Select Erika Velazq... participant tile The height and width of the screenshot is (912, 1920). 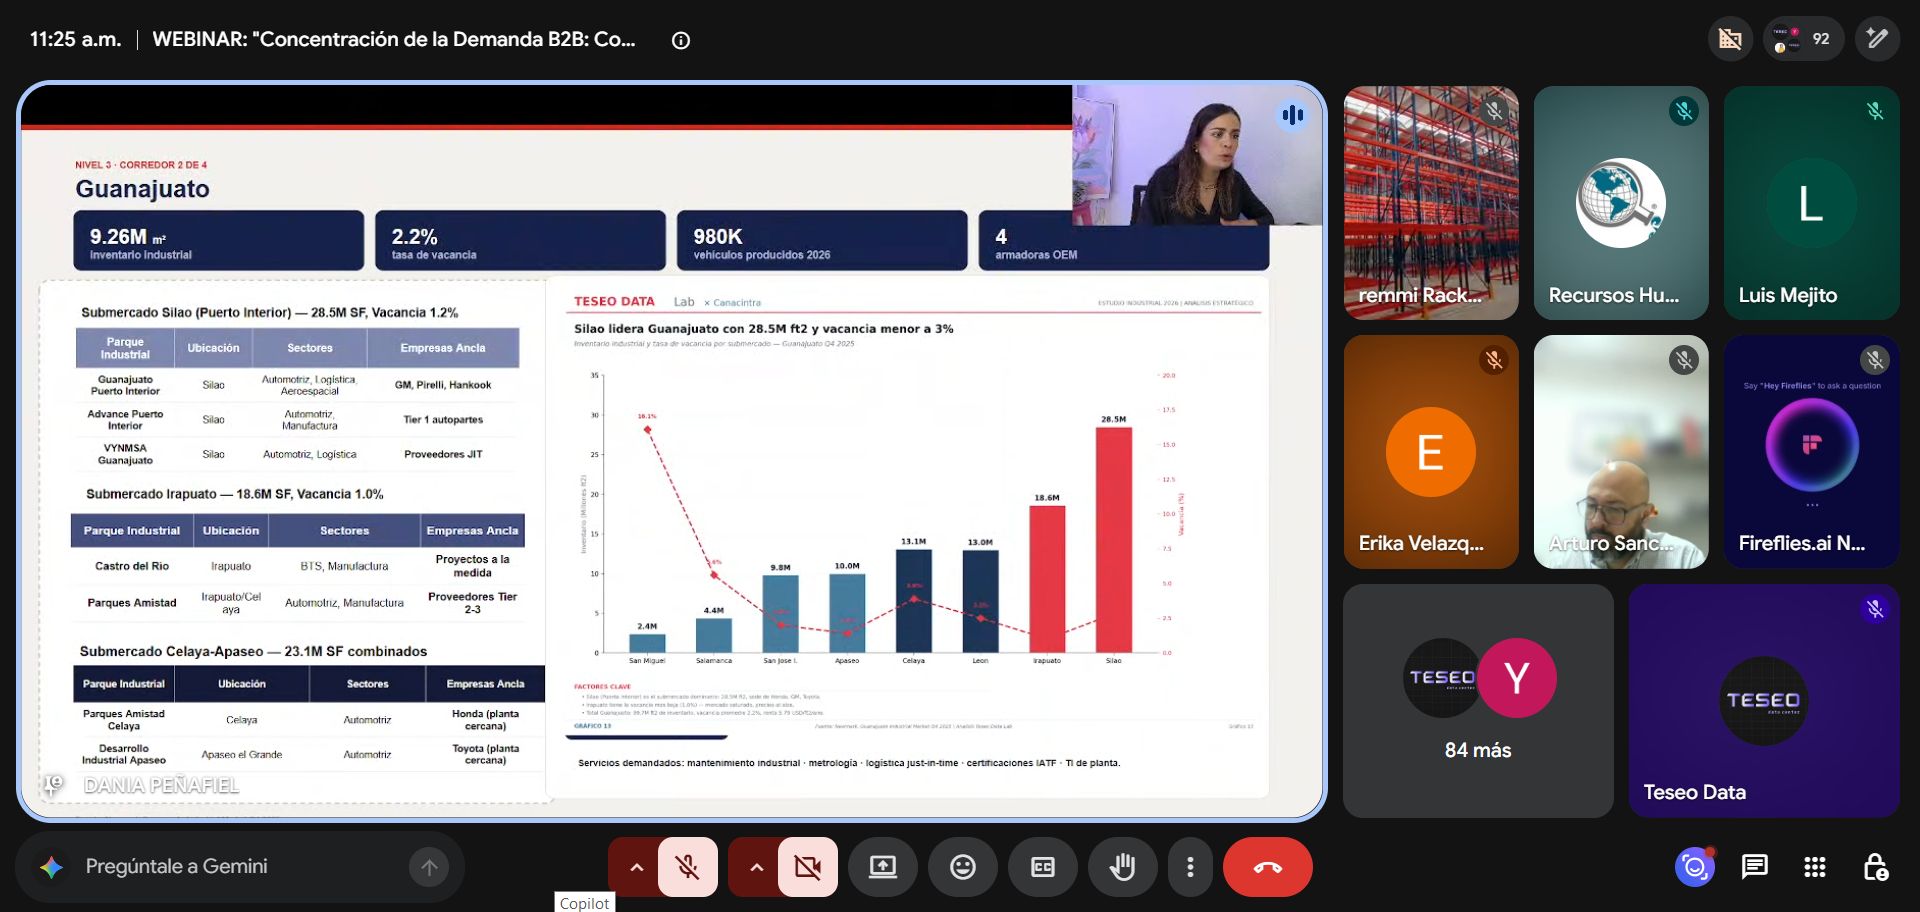pos(1431,452)
